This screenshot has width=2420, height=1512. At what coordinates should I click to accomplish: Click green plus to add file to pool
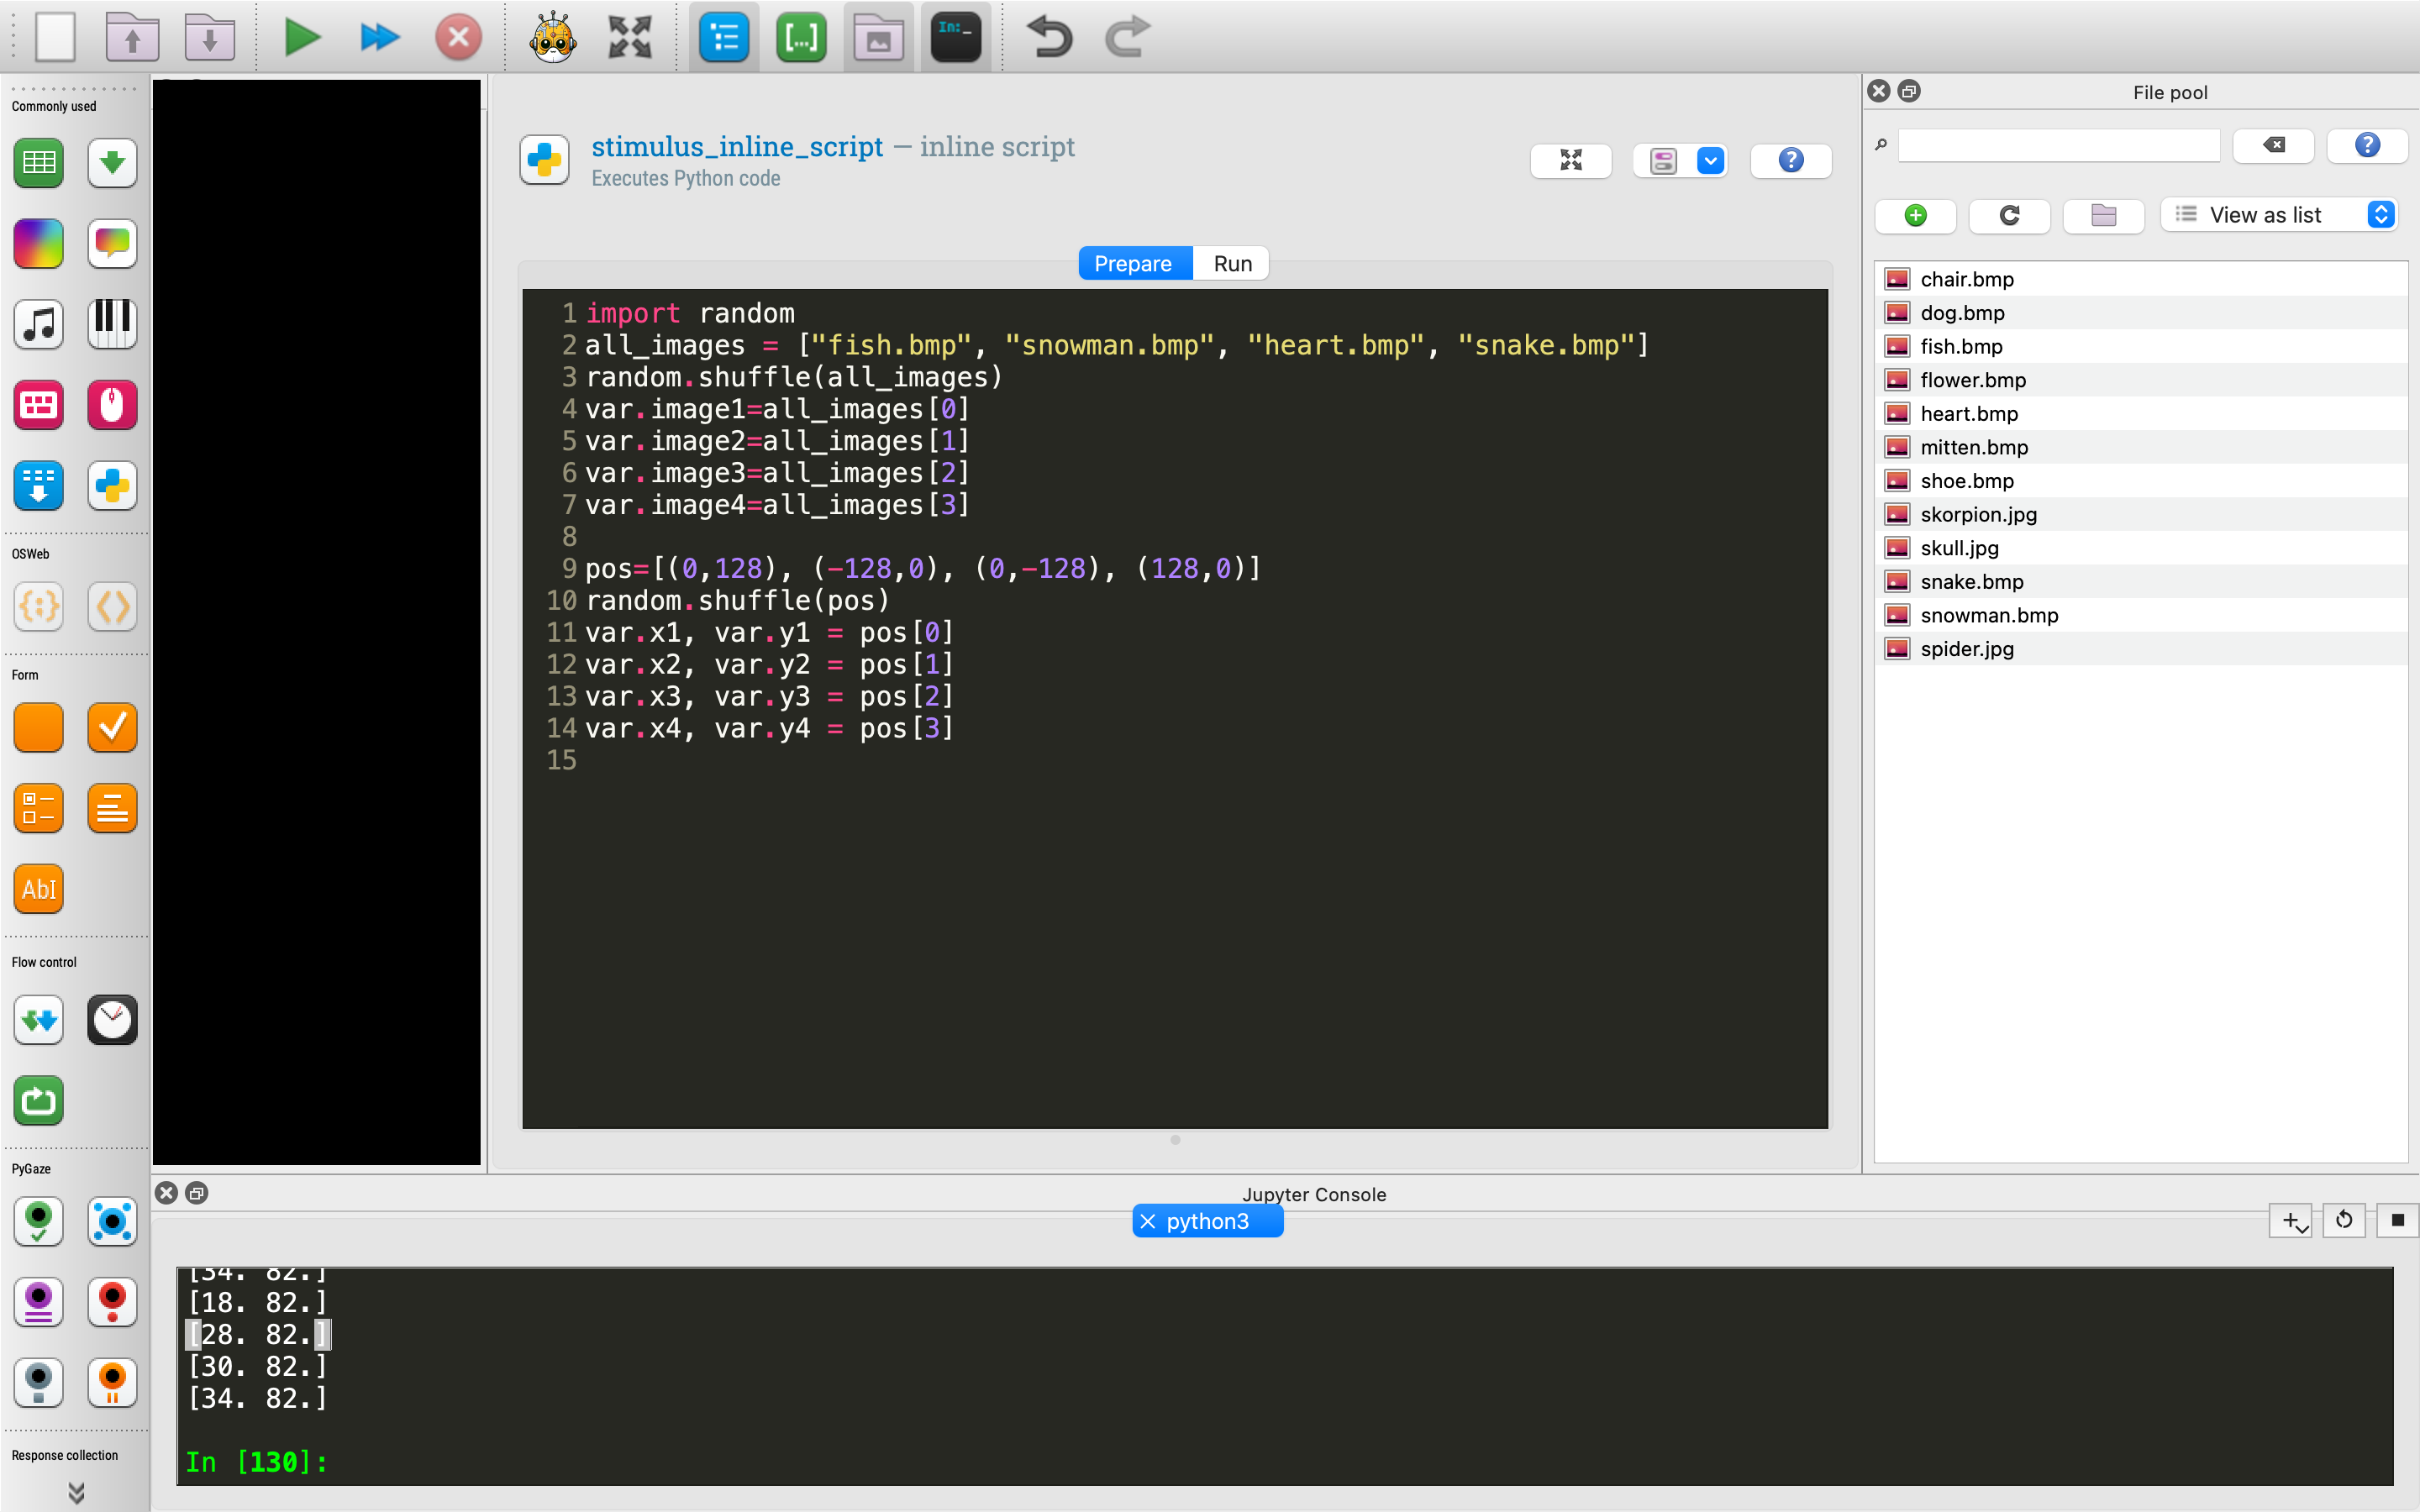tap(1915, 215)
